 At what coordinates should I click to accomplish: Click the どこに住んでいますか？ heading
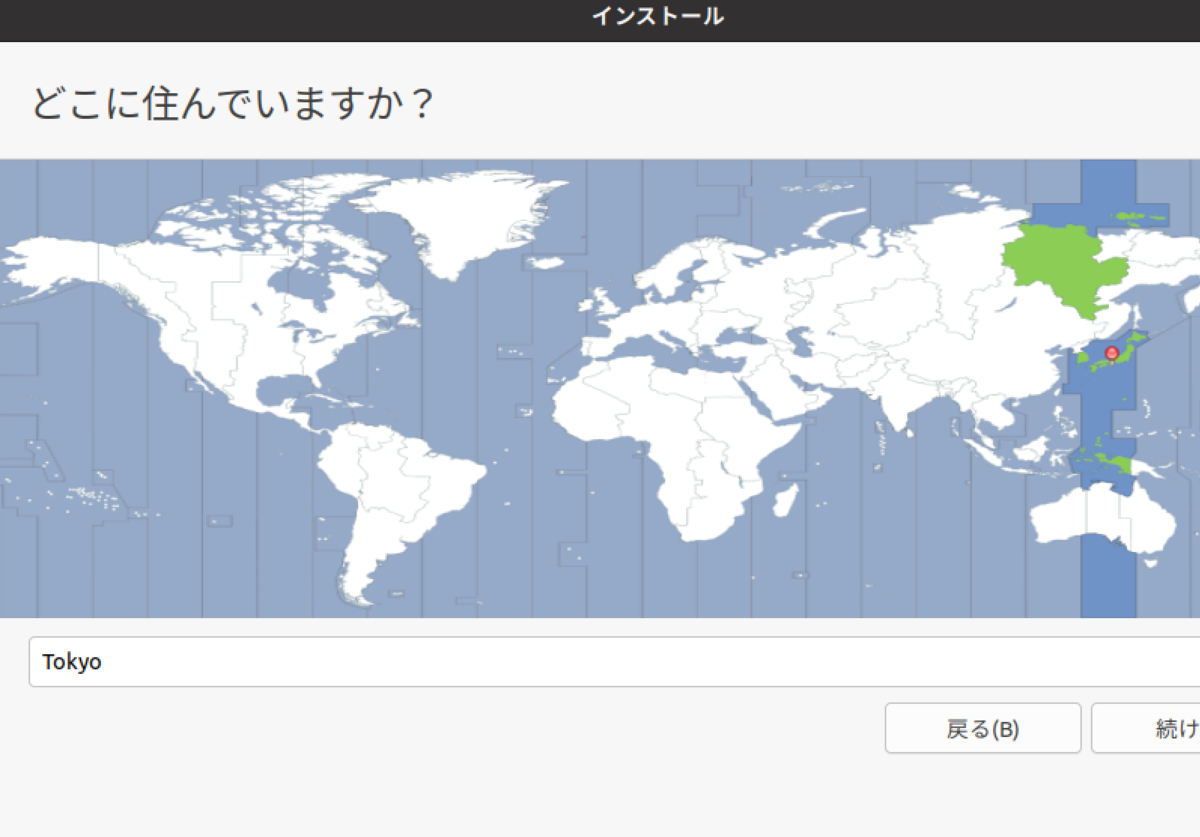232,103
